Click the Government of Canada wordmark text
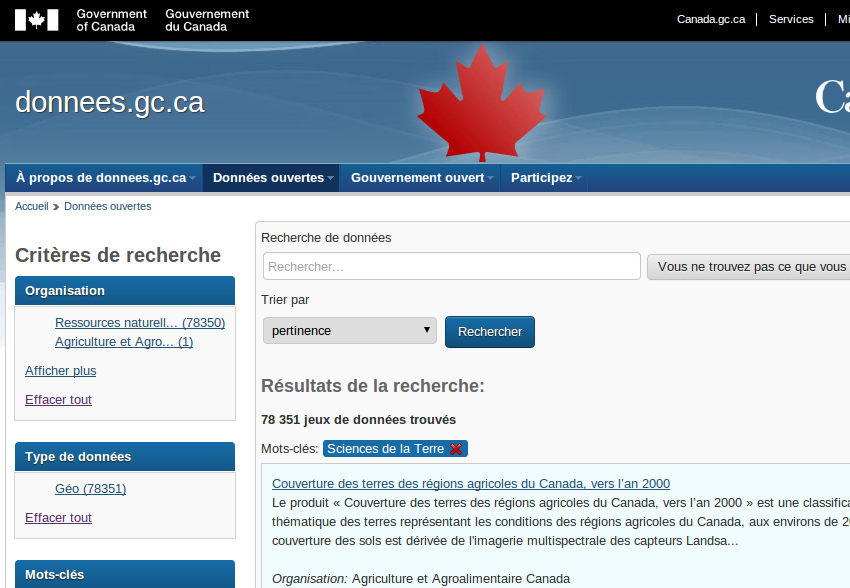This screenshot has height=588, width=850. tap(112, 20)
